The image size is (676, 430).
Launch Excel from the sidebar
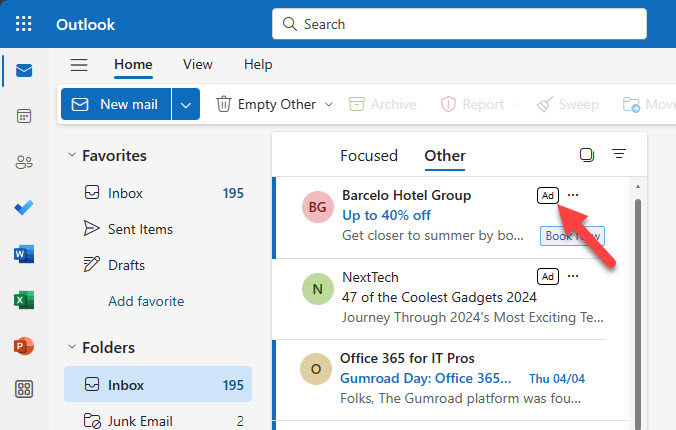(x=24, y=300)
